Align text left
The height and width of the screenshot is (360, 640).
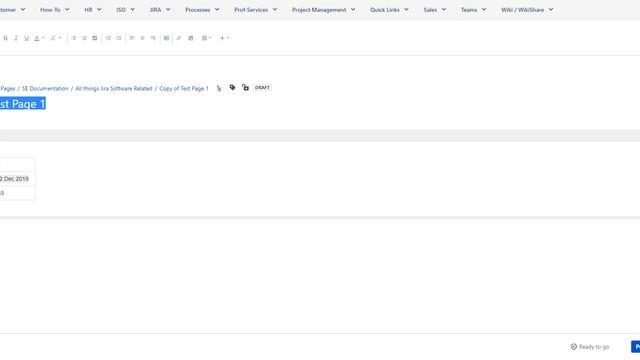132,38
